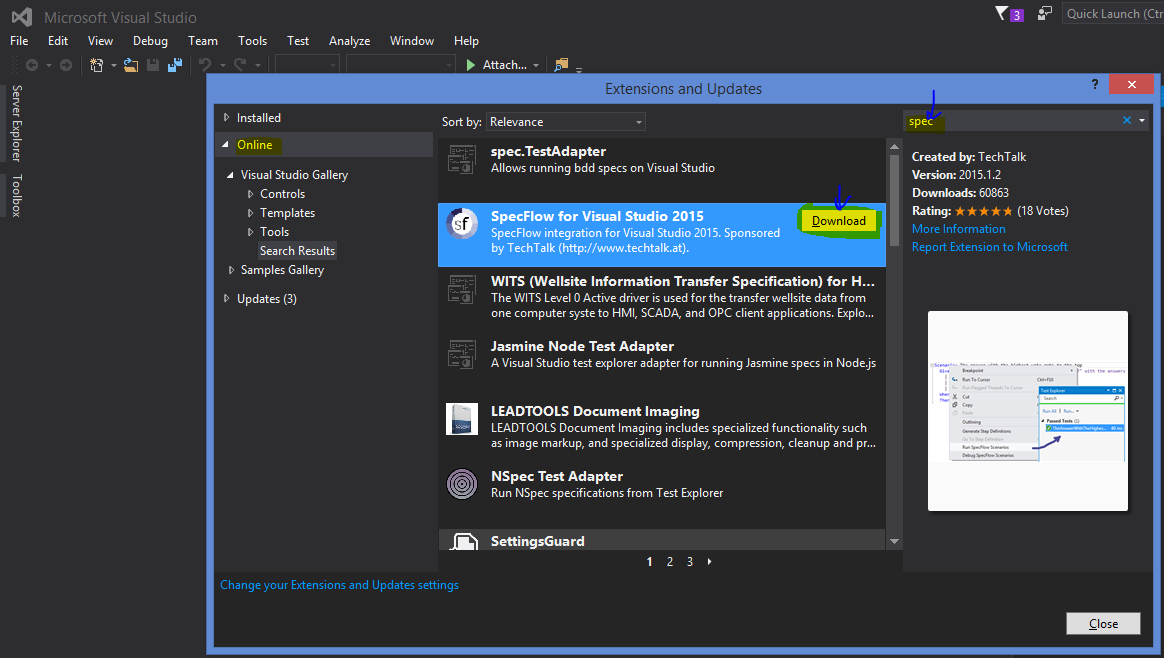Open the Sort by Relevance dropdown
The image size is (1164, 658).
pyautogui.click(x=565, y=120)
